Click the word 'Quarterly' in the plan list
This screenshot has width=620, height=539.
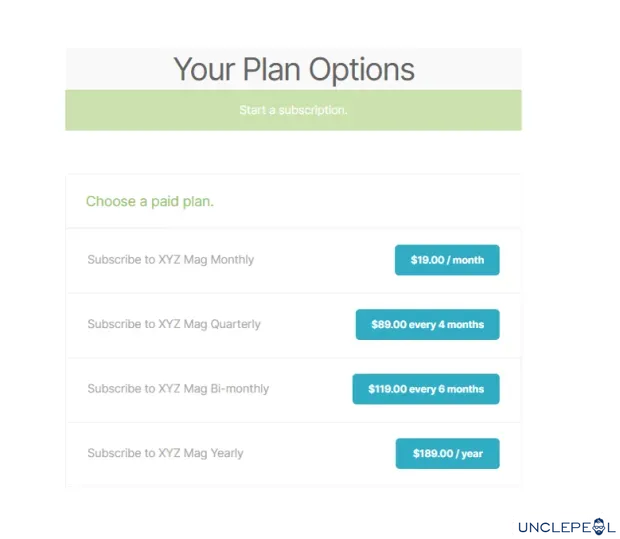point(235,324)
